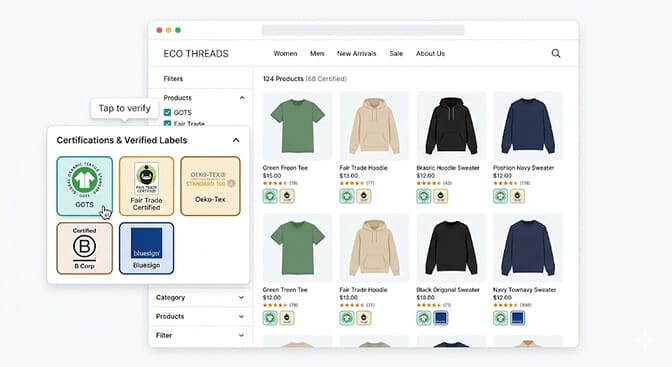672x367 pixels.
Task: Click the Brastic Hoodie Sweater product image
Action: click(451, 126)
